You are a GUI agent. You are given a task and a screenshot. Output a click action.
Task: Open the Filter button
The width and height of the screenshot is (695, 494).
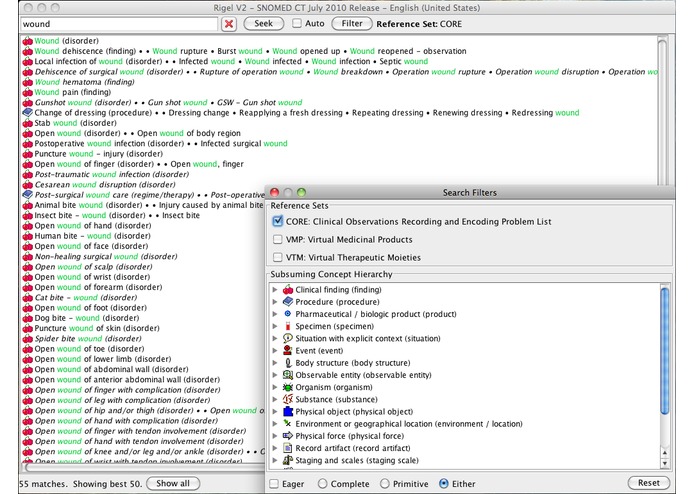point(351,23)
